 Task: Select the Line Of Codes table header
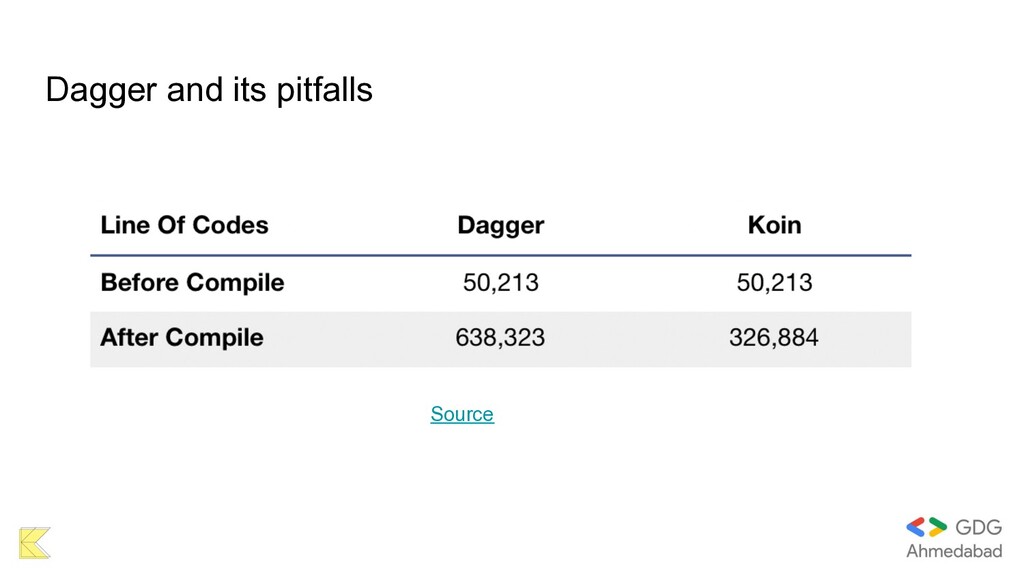pyautogui.click(x=184, y=225)
